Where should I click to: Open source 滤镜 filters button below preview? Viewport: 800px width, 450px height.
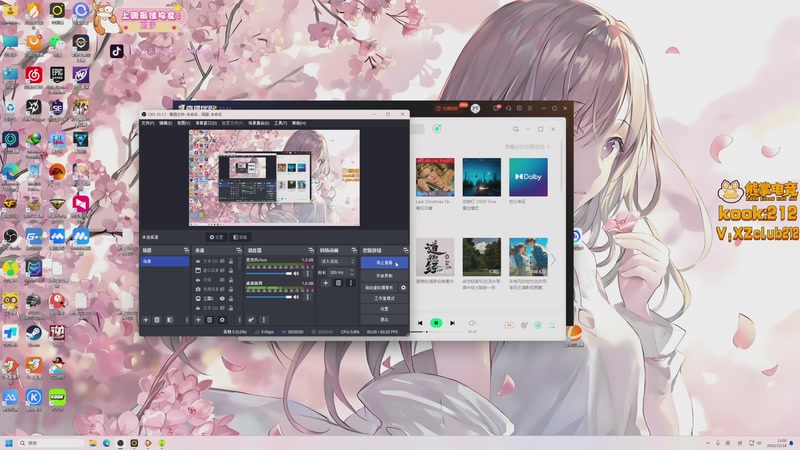tap(239, 237)
